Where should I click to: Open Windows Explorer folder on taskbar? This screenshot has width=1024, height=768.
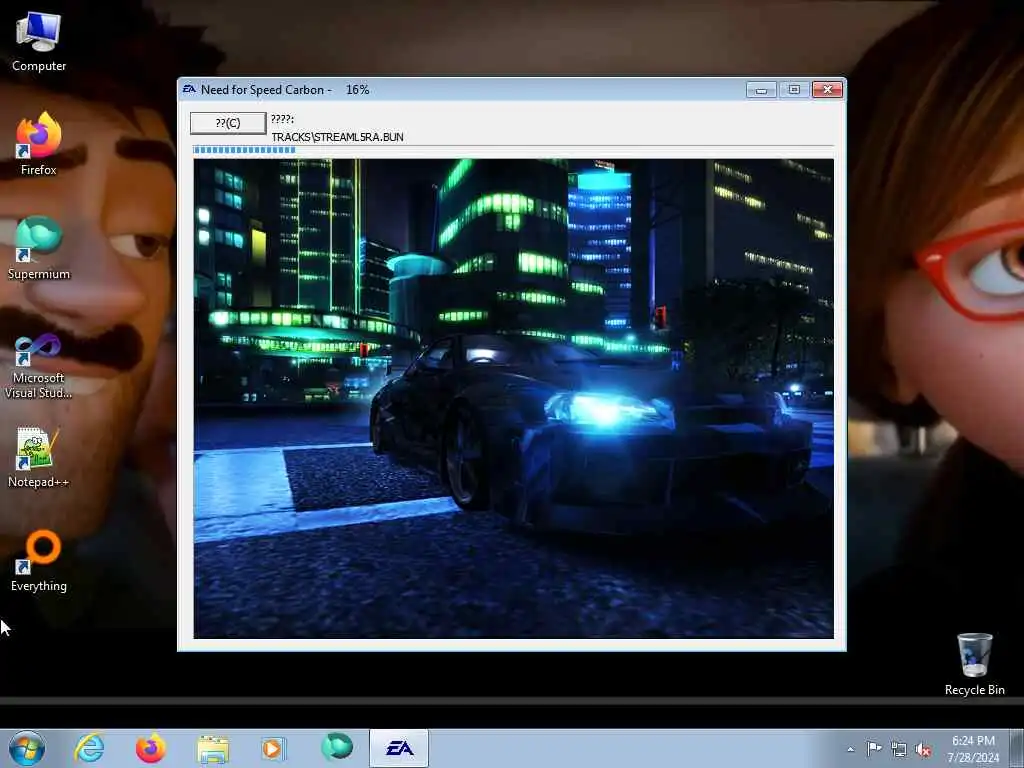point(213,749)
